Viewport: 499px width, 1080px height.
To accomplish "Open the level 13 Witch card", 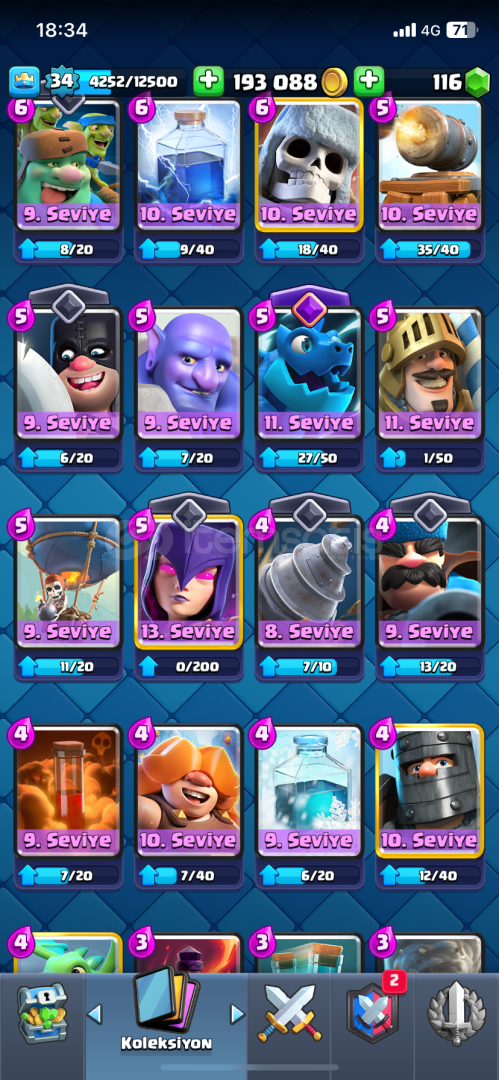I will pyautogui.click(x=189, y=582).
